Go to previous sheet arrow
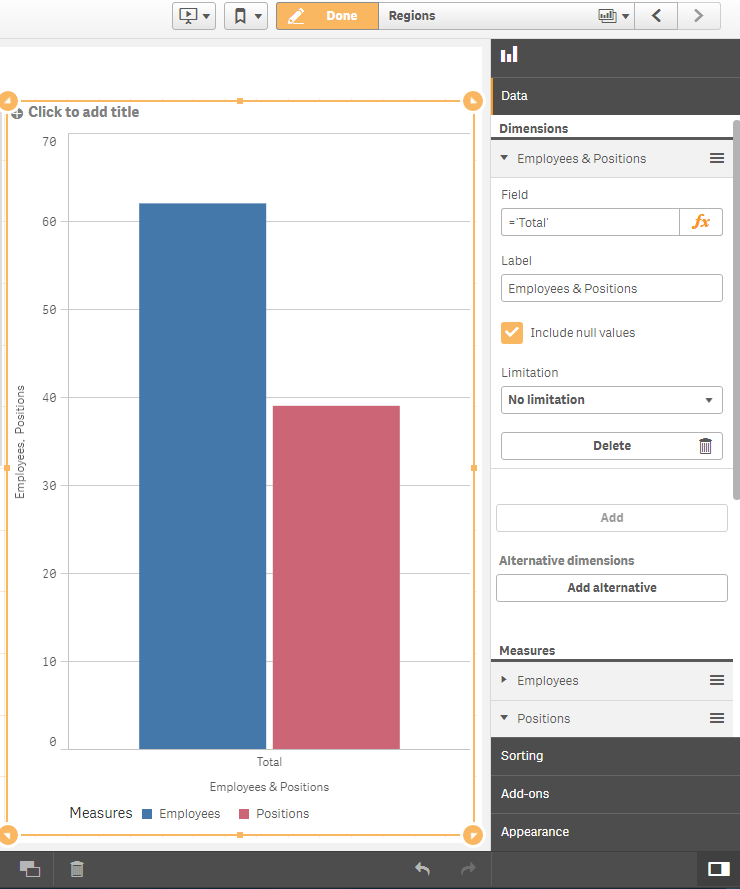 pos(656,16)
